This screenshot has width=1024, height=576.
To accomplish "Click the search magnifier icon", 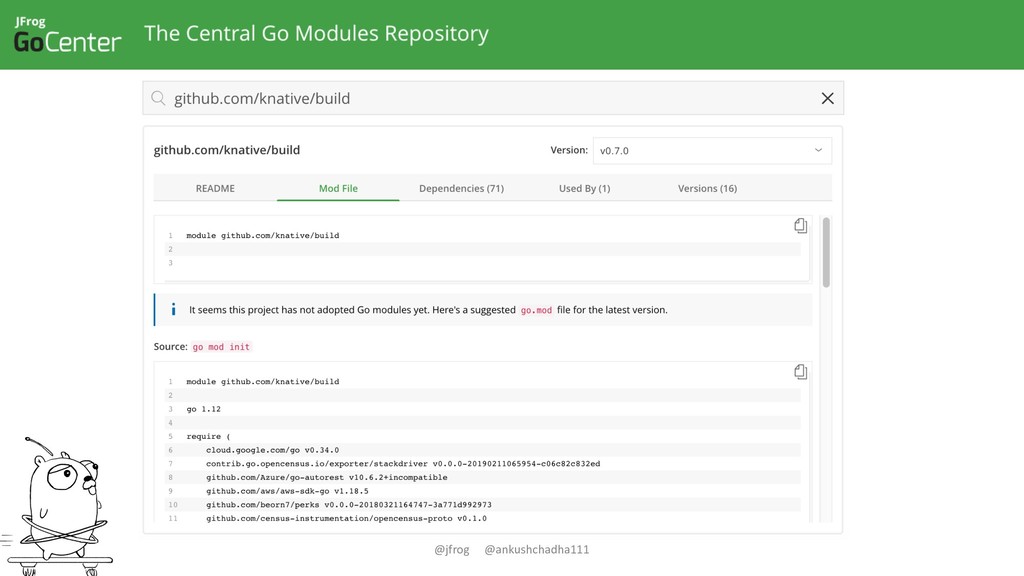I will [158, 98].
